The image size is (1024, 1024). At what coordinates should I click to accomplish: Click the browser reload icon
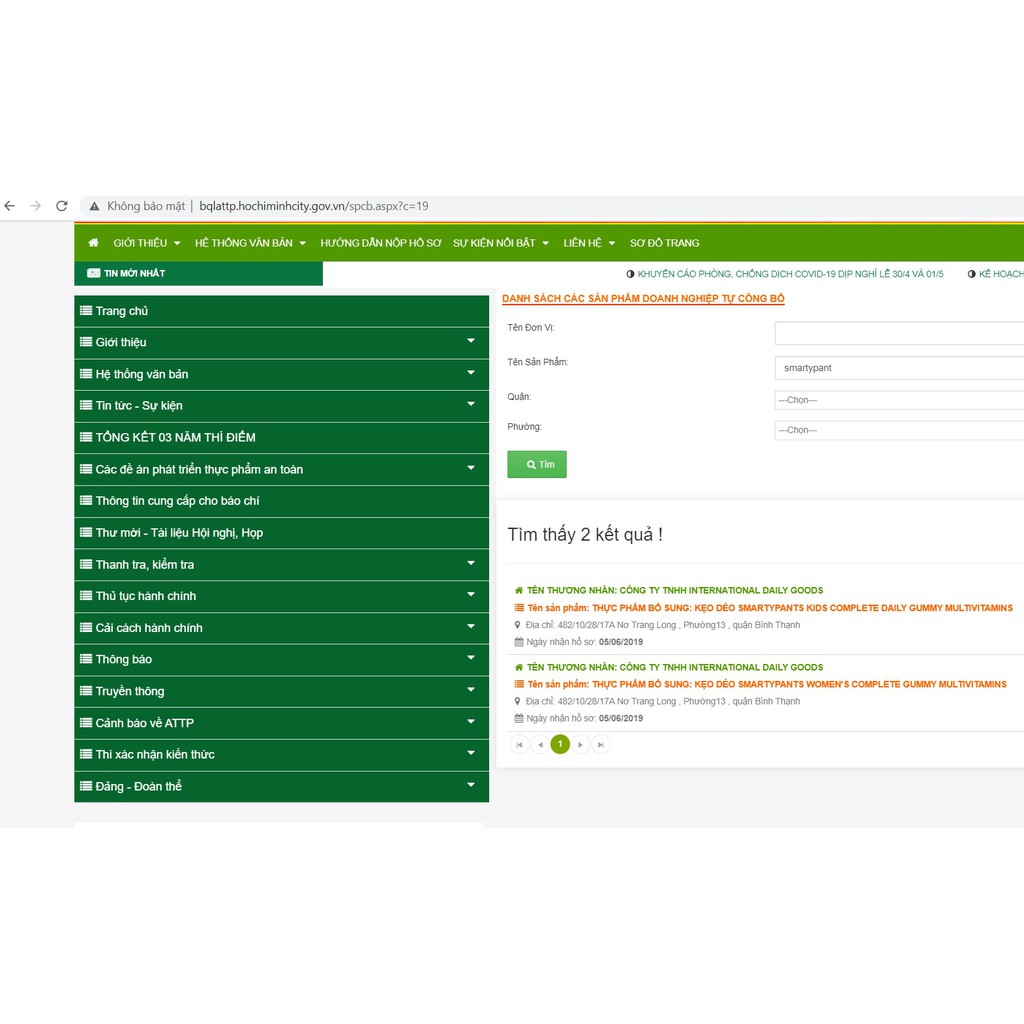62,206
